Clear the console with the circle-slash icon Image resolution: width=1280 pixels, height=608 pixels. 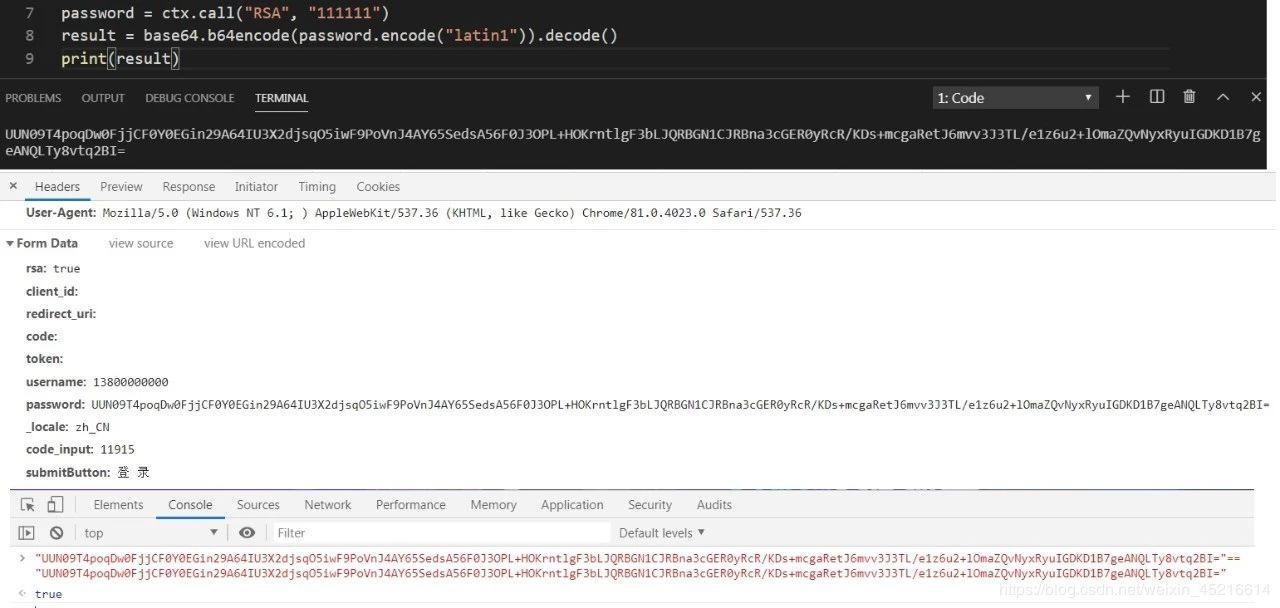[56, 532]
